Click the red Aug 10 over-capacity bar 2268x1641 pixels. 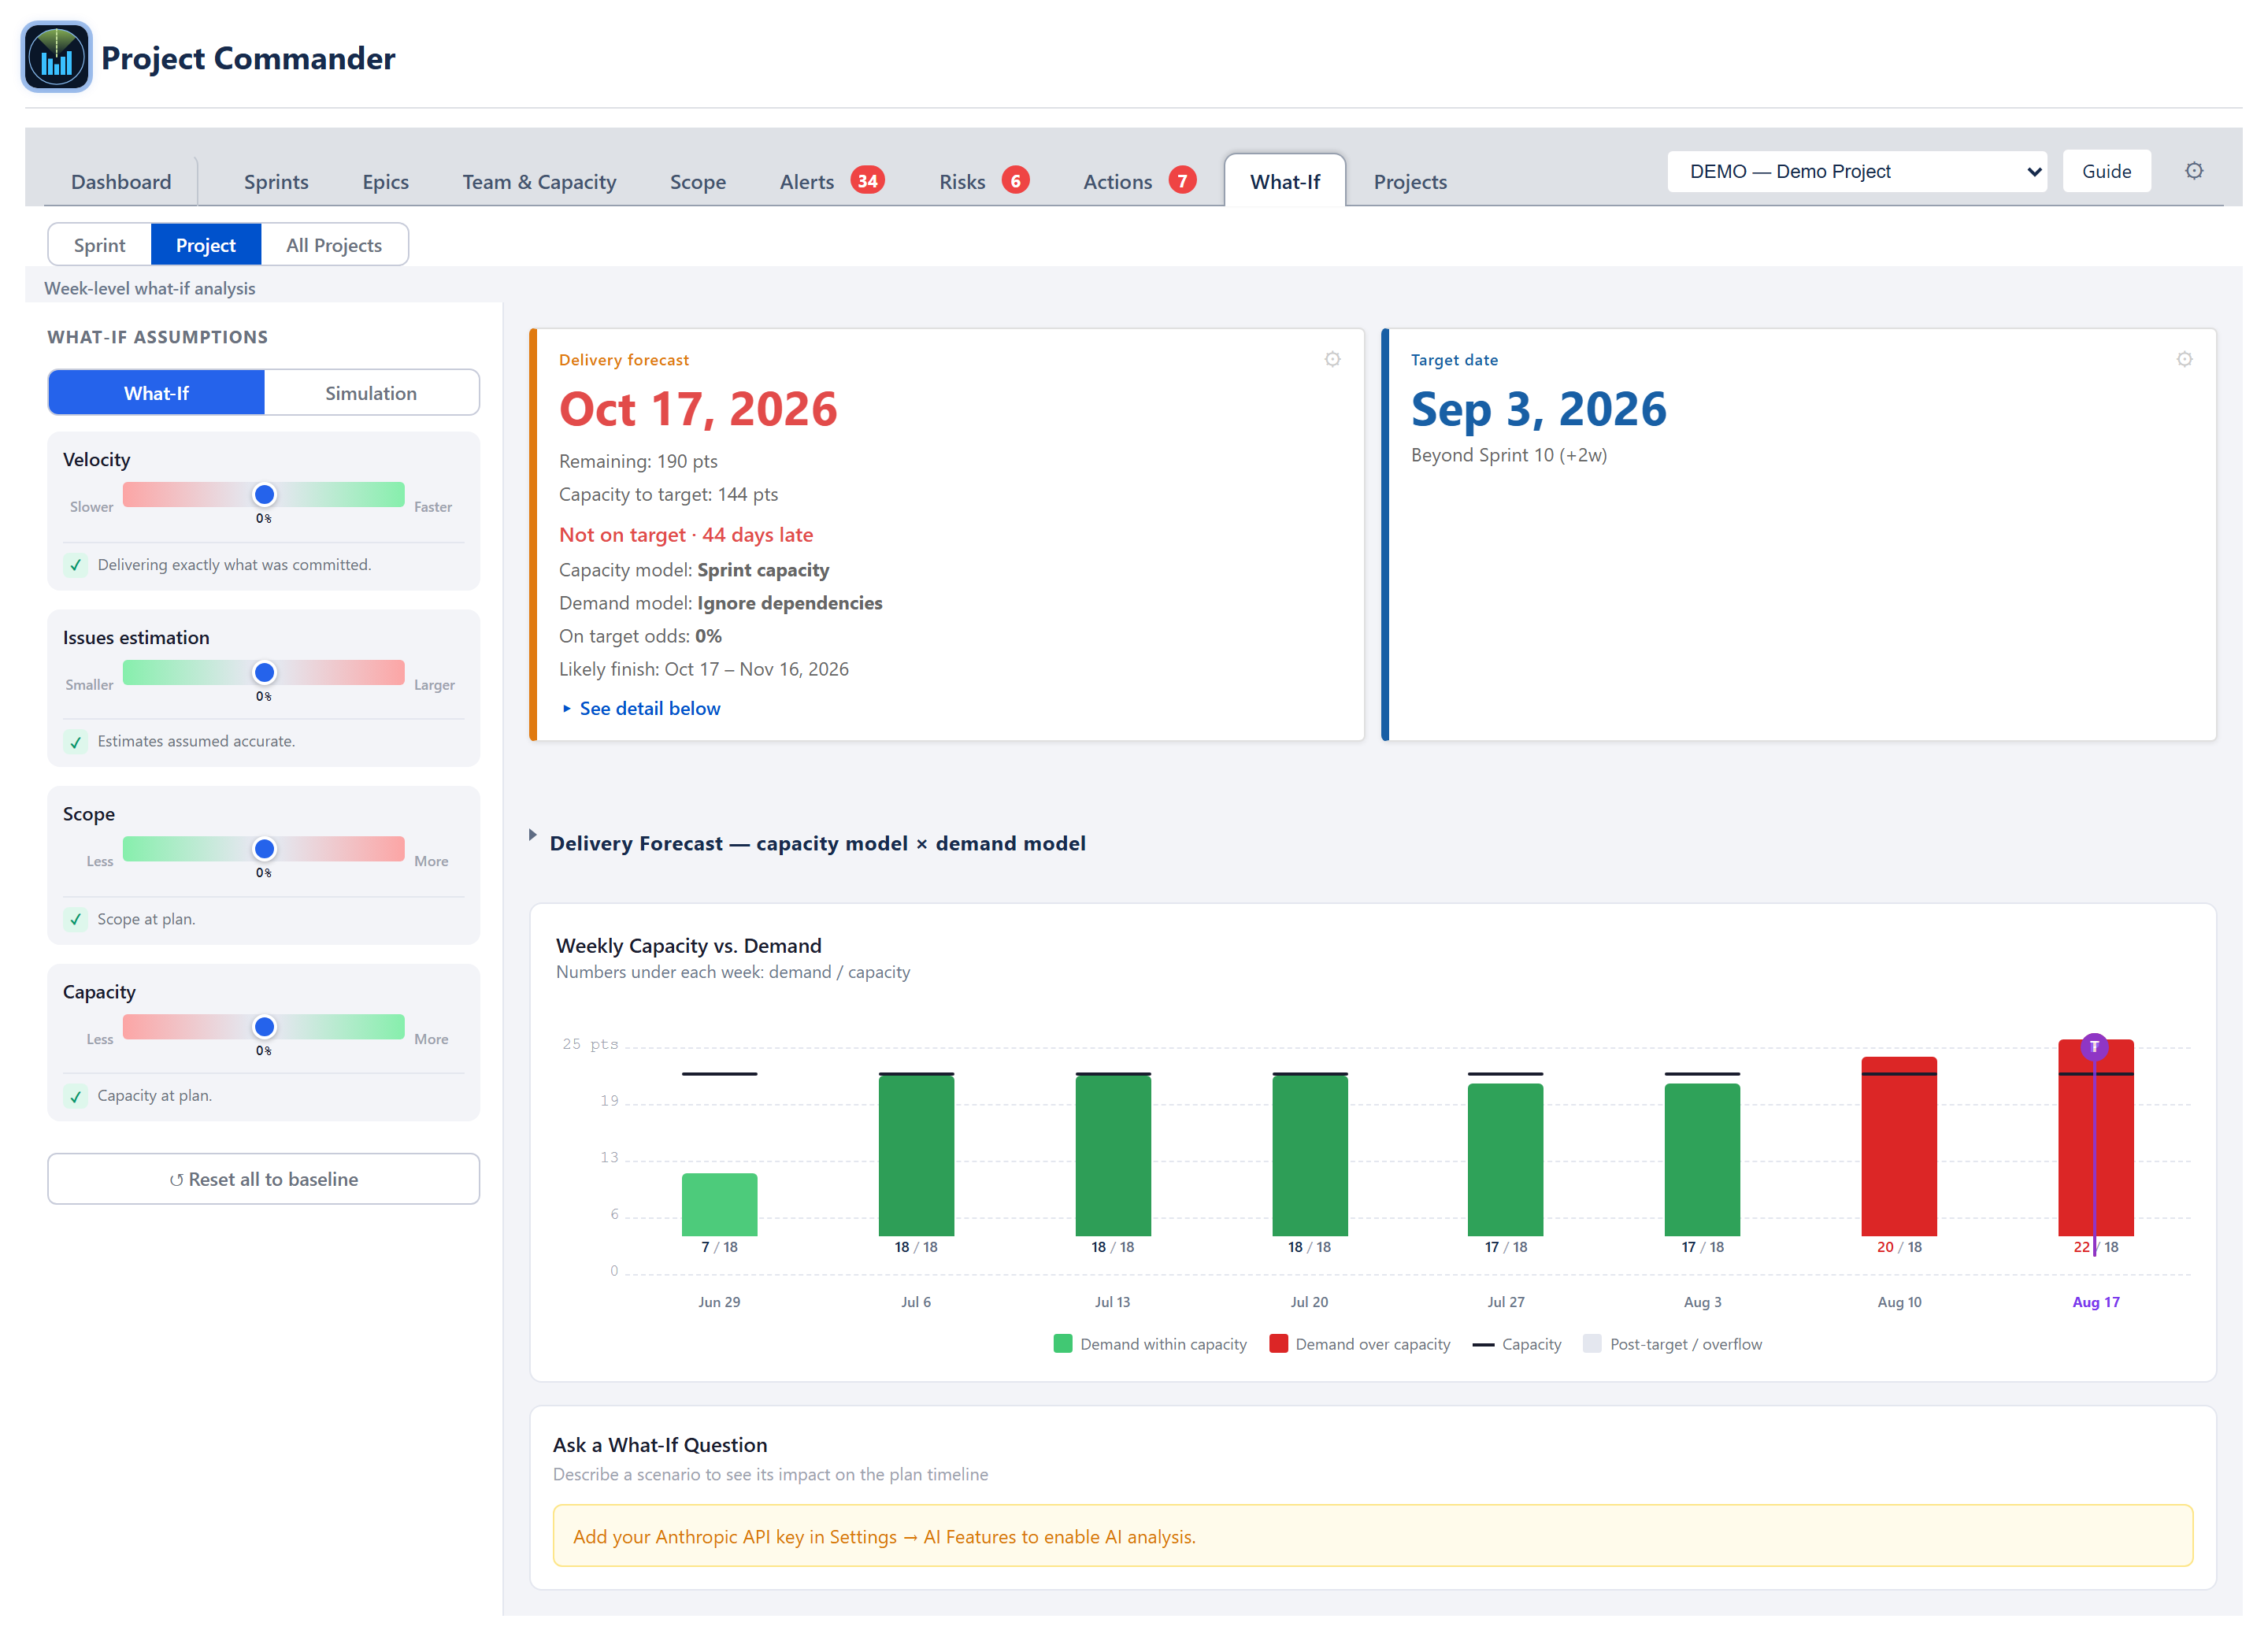[1899, 1146]
